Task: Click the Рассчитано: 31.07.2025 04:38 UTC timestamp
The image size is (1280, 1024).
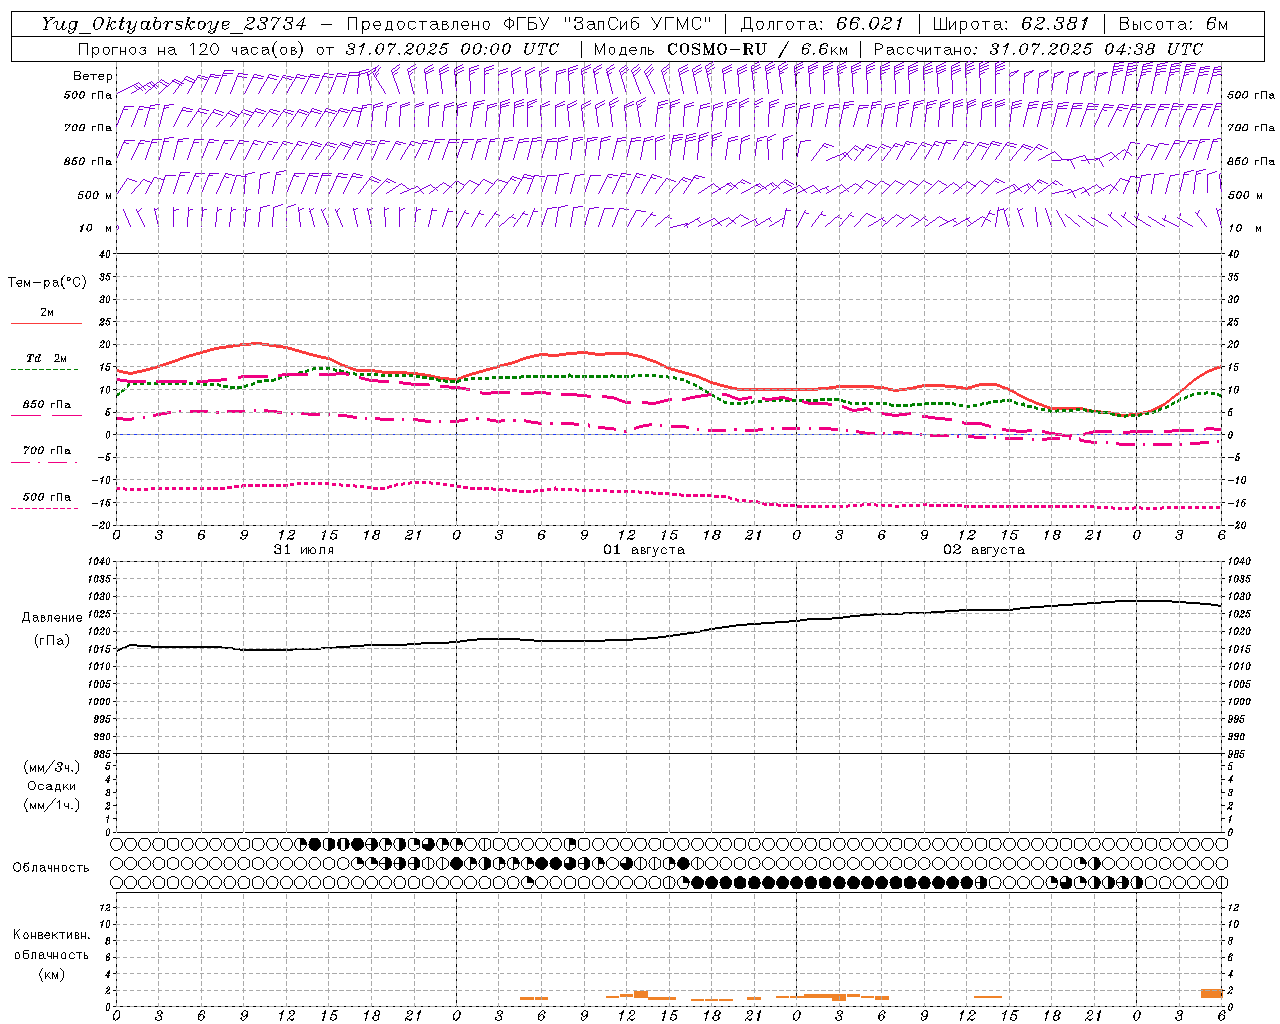Action: click(x=1038, y=49)
